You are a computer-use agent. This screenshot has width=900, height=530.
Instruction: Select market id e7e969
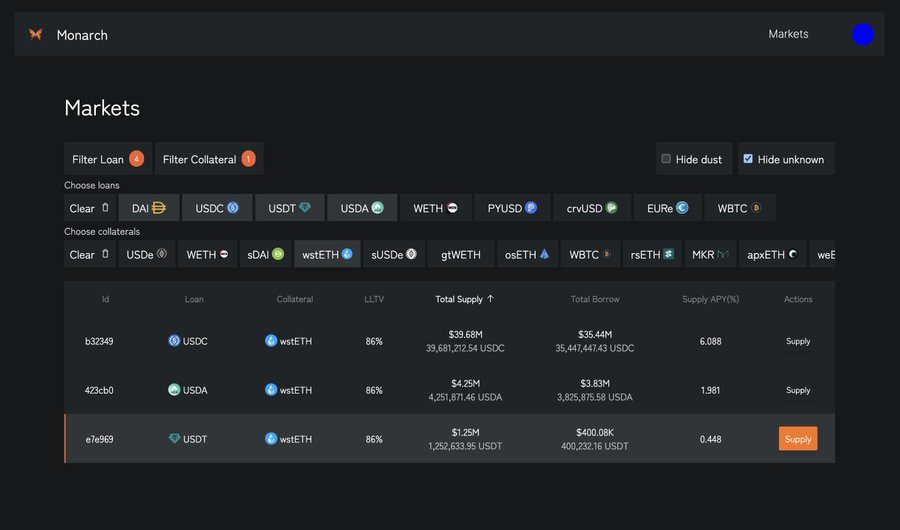(99, 439)
